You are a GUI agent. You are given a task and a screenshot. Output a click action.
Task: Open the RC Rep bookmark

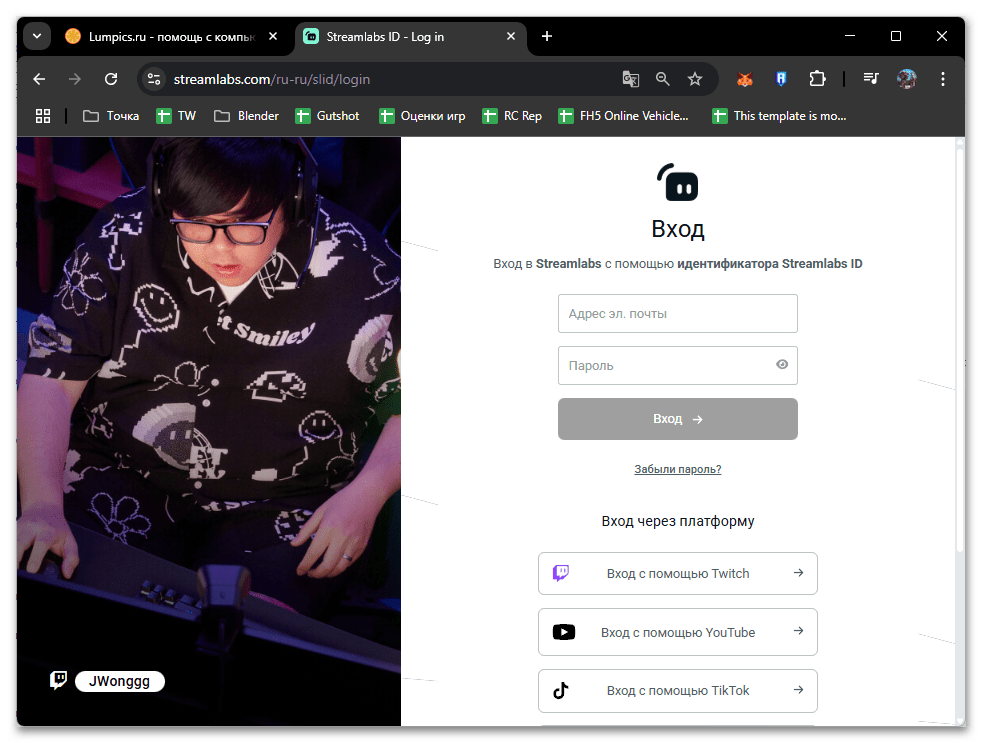[512, 116]
